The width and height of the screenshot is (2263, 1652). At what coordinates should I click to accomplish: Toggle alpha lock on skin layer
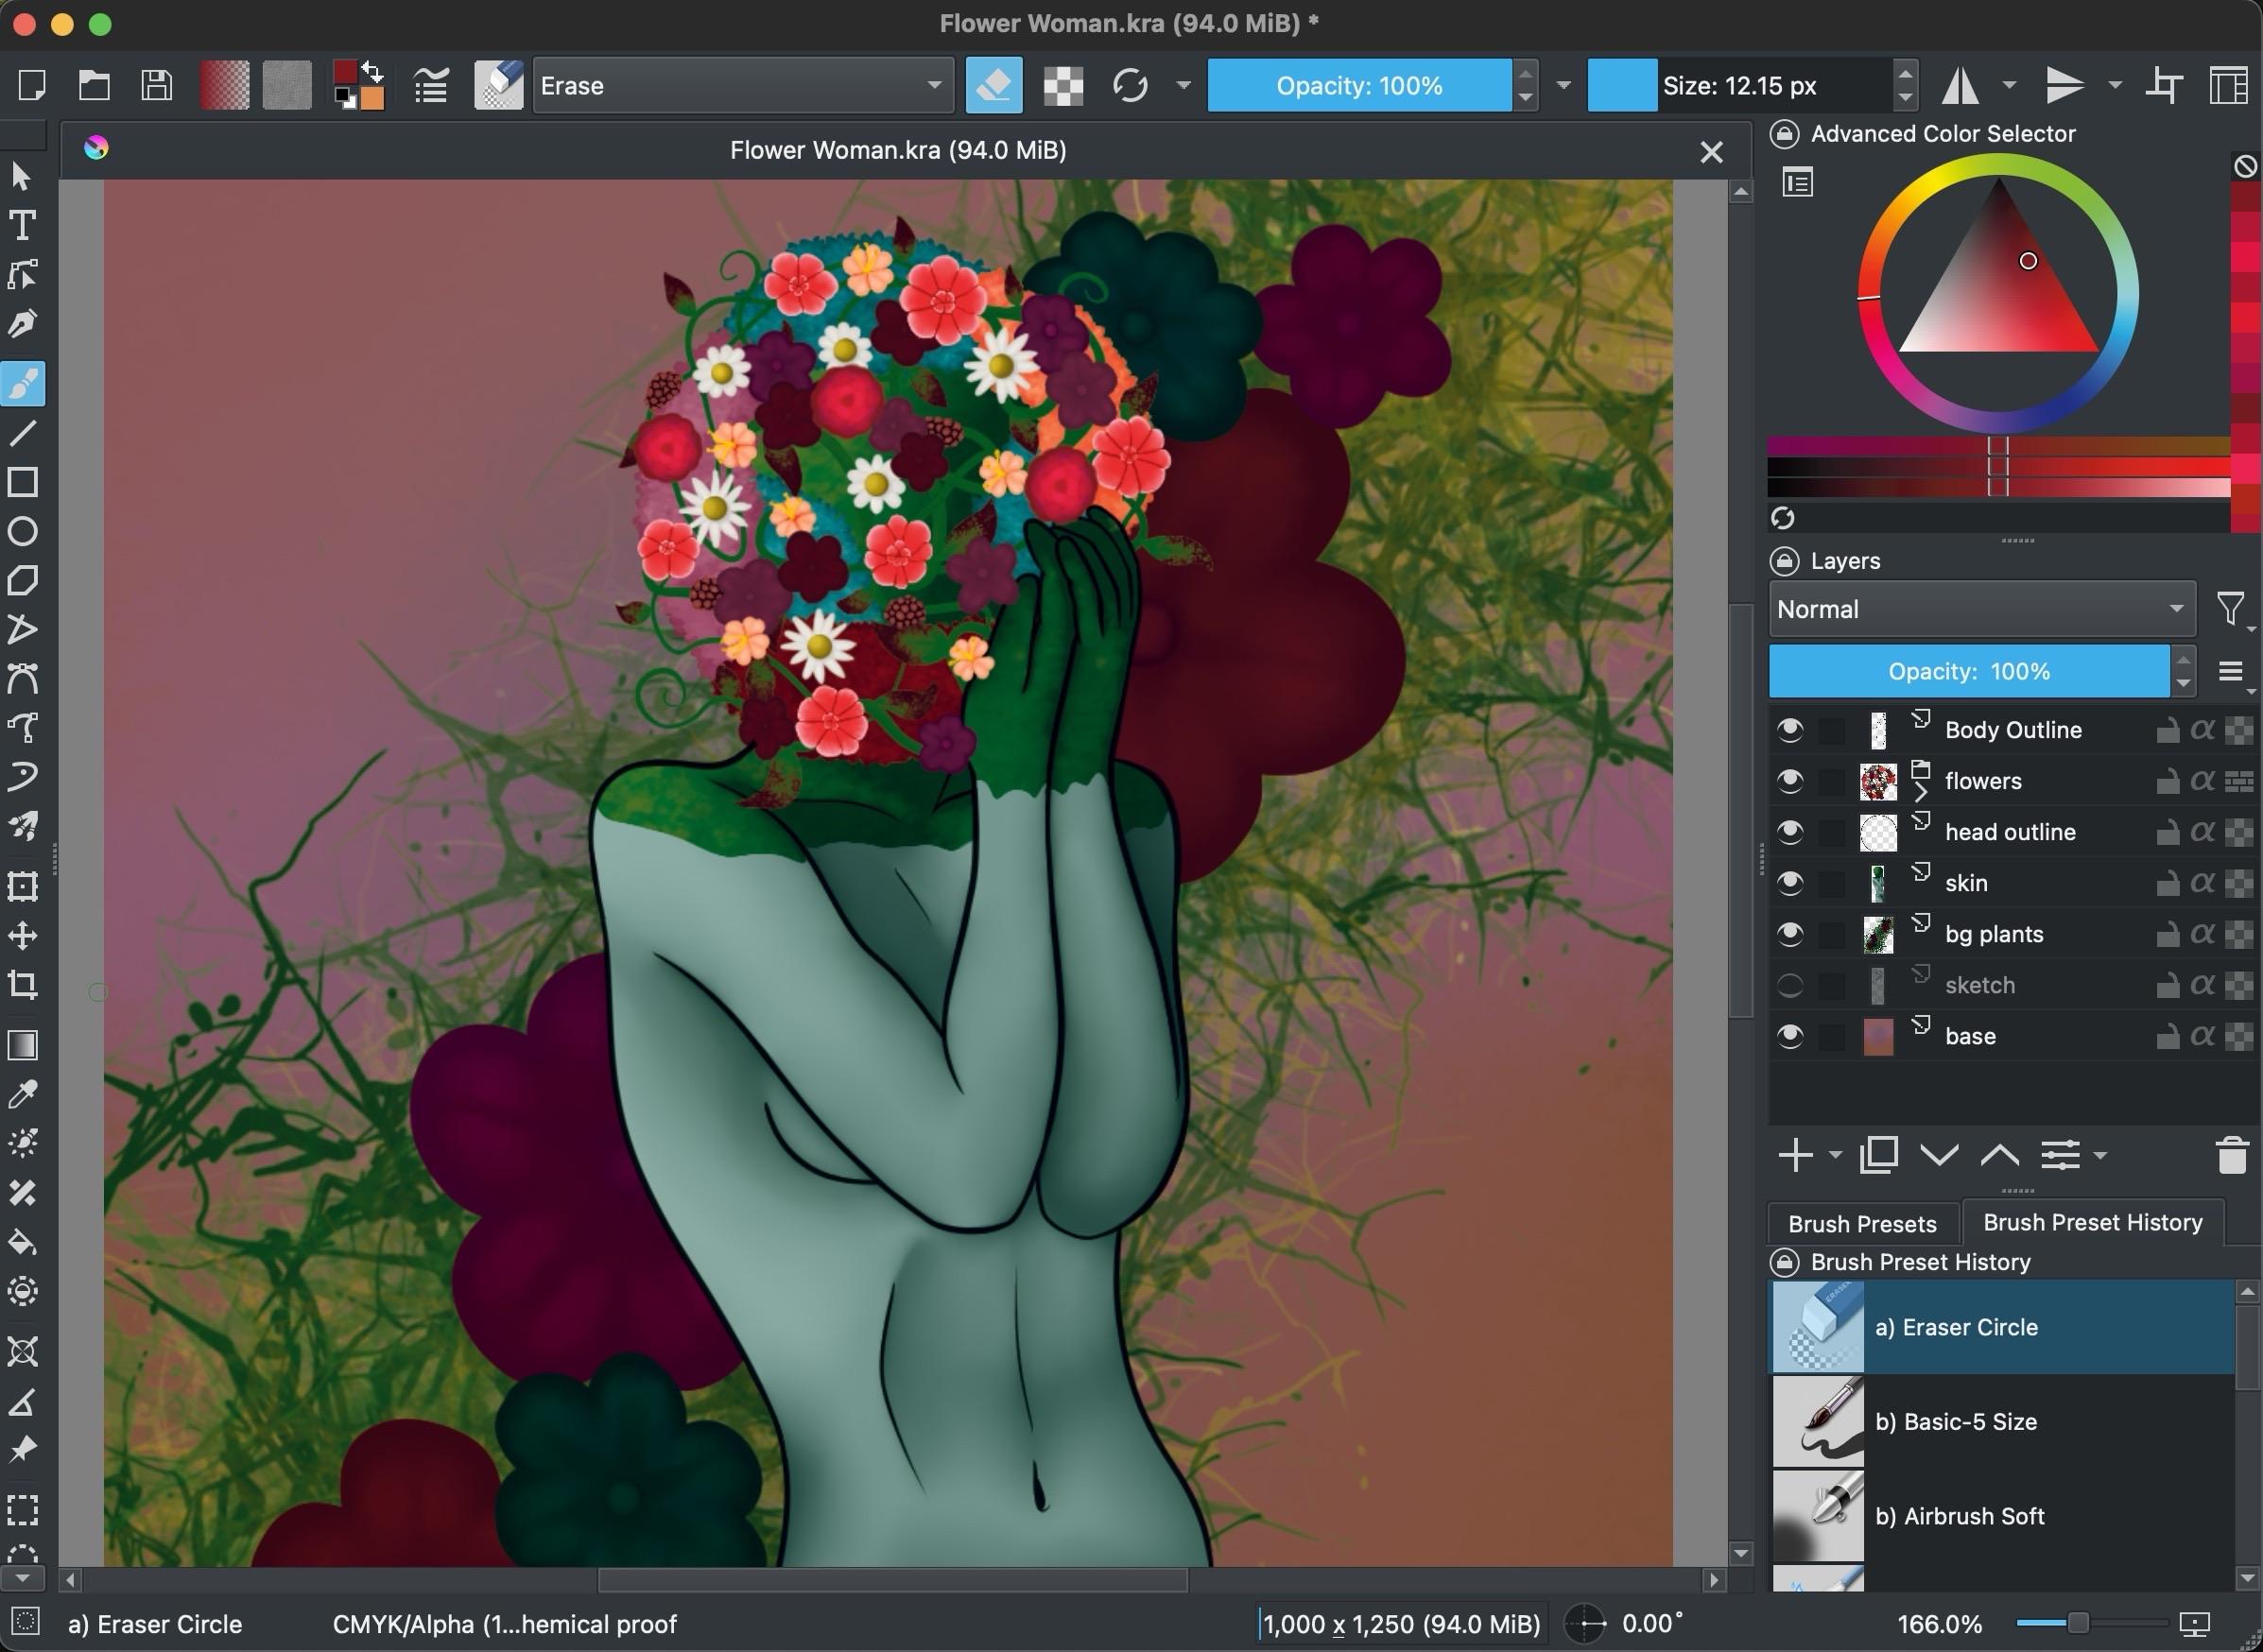click(x=2202, y=883)
